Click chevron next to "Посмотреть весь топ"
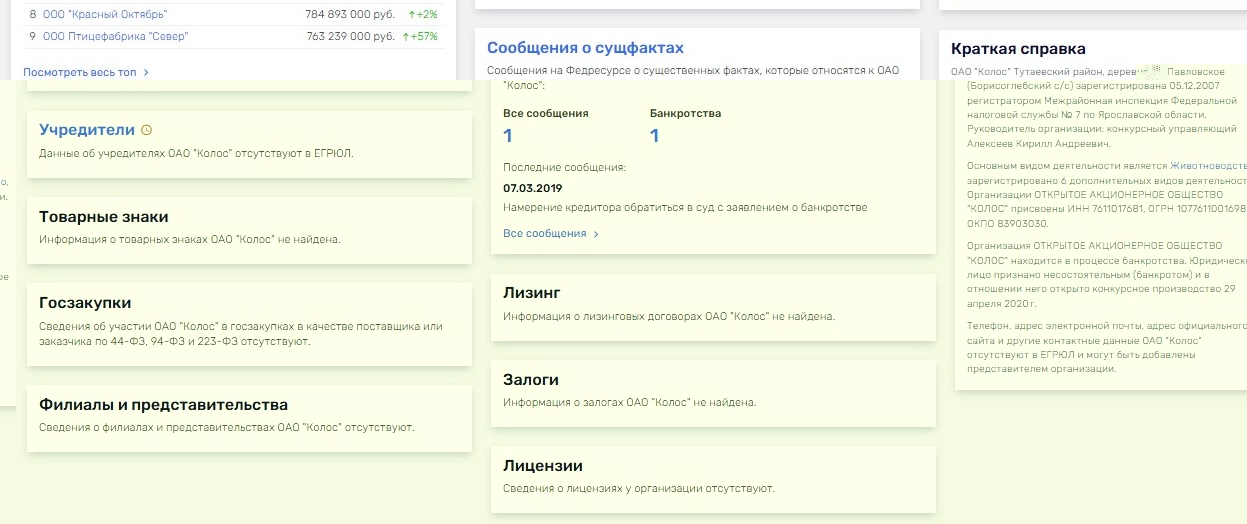 146,73
